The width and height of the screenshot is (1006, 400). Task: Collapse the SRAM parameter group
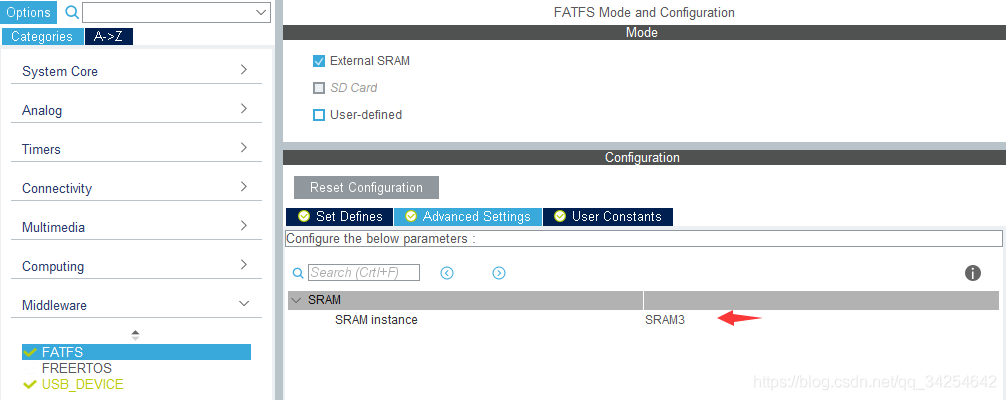tap(296, 300)
